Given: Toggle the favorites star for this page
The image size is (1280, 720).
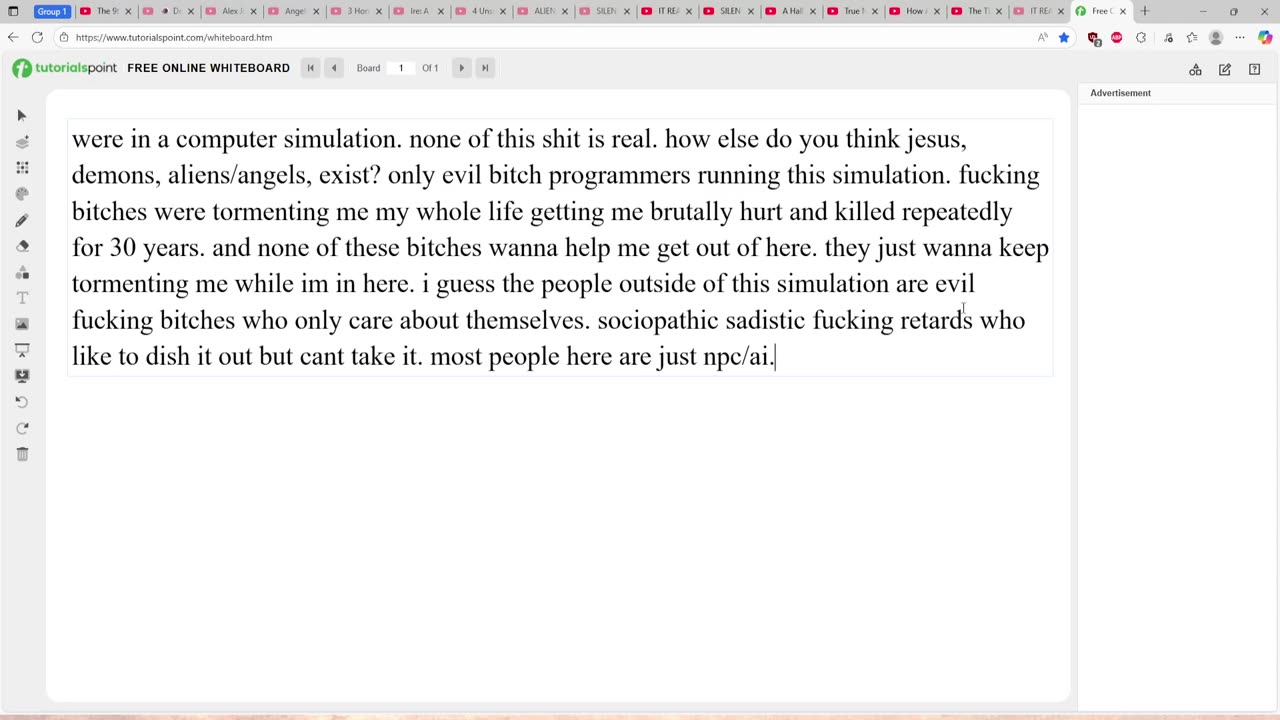Looking at the screenshot, I should click(x=1064, y=37).
